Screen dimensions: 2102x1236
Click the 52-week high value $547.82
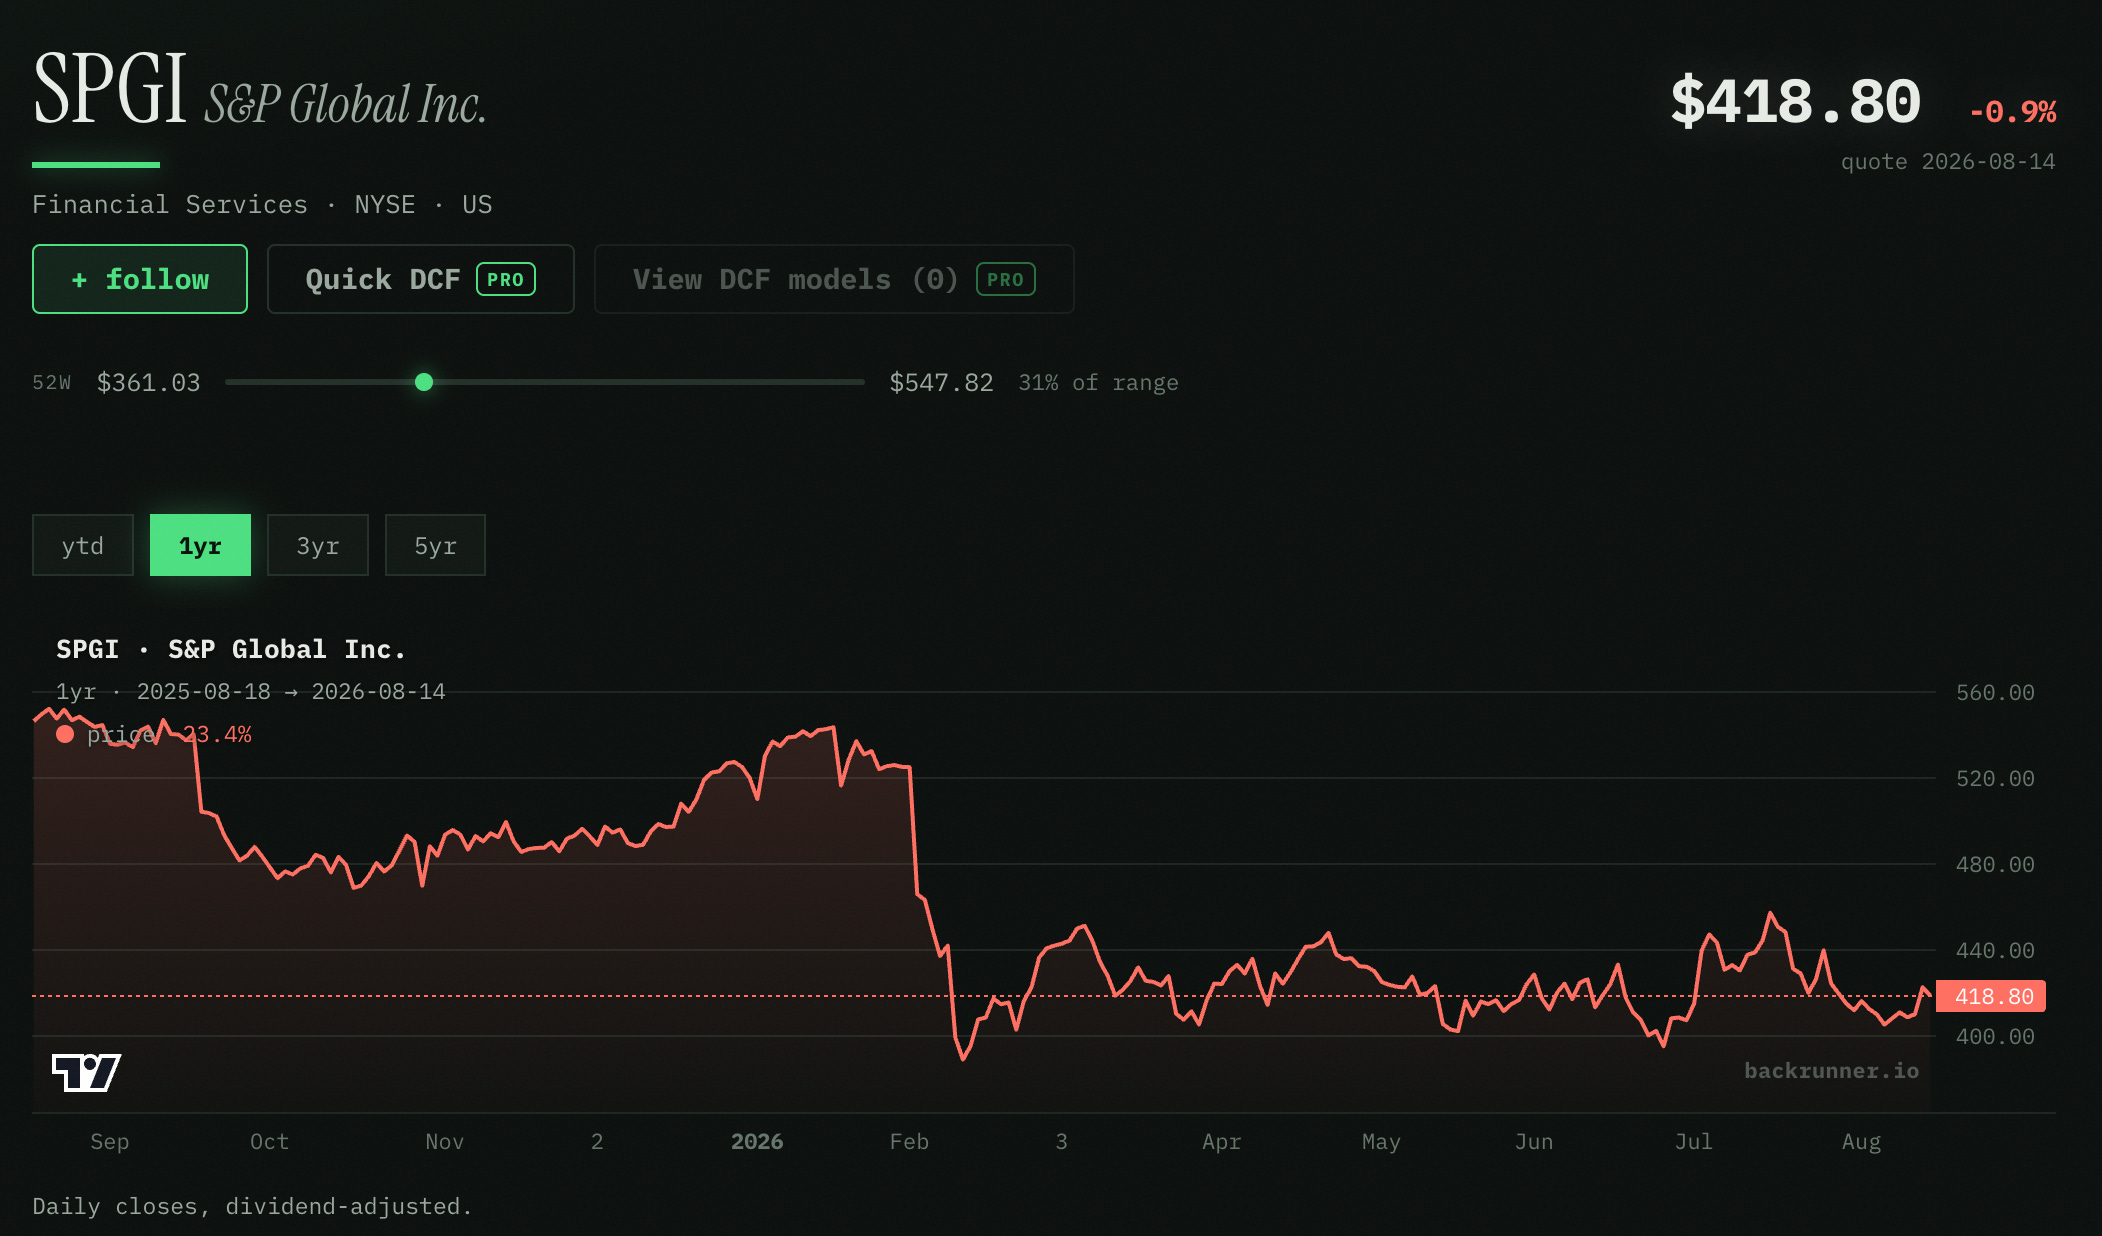click(941, 383)
